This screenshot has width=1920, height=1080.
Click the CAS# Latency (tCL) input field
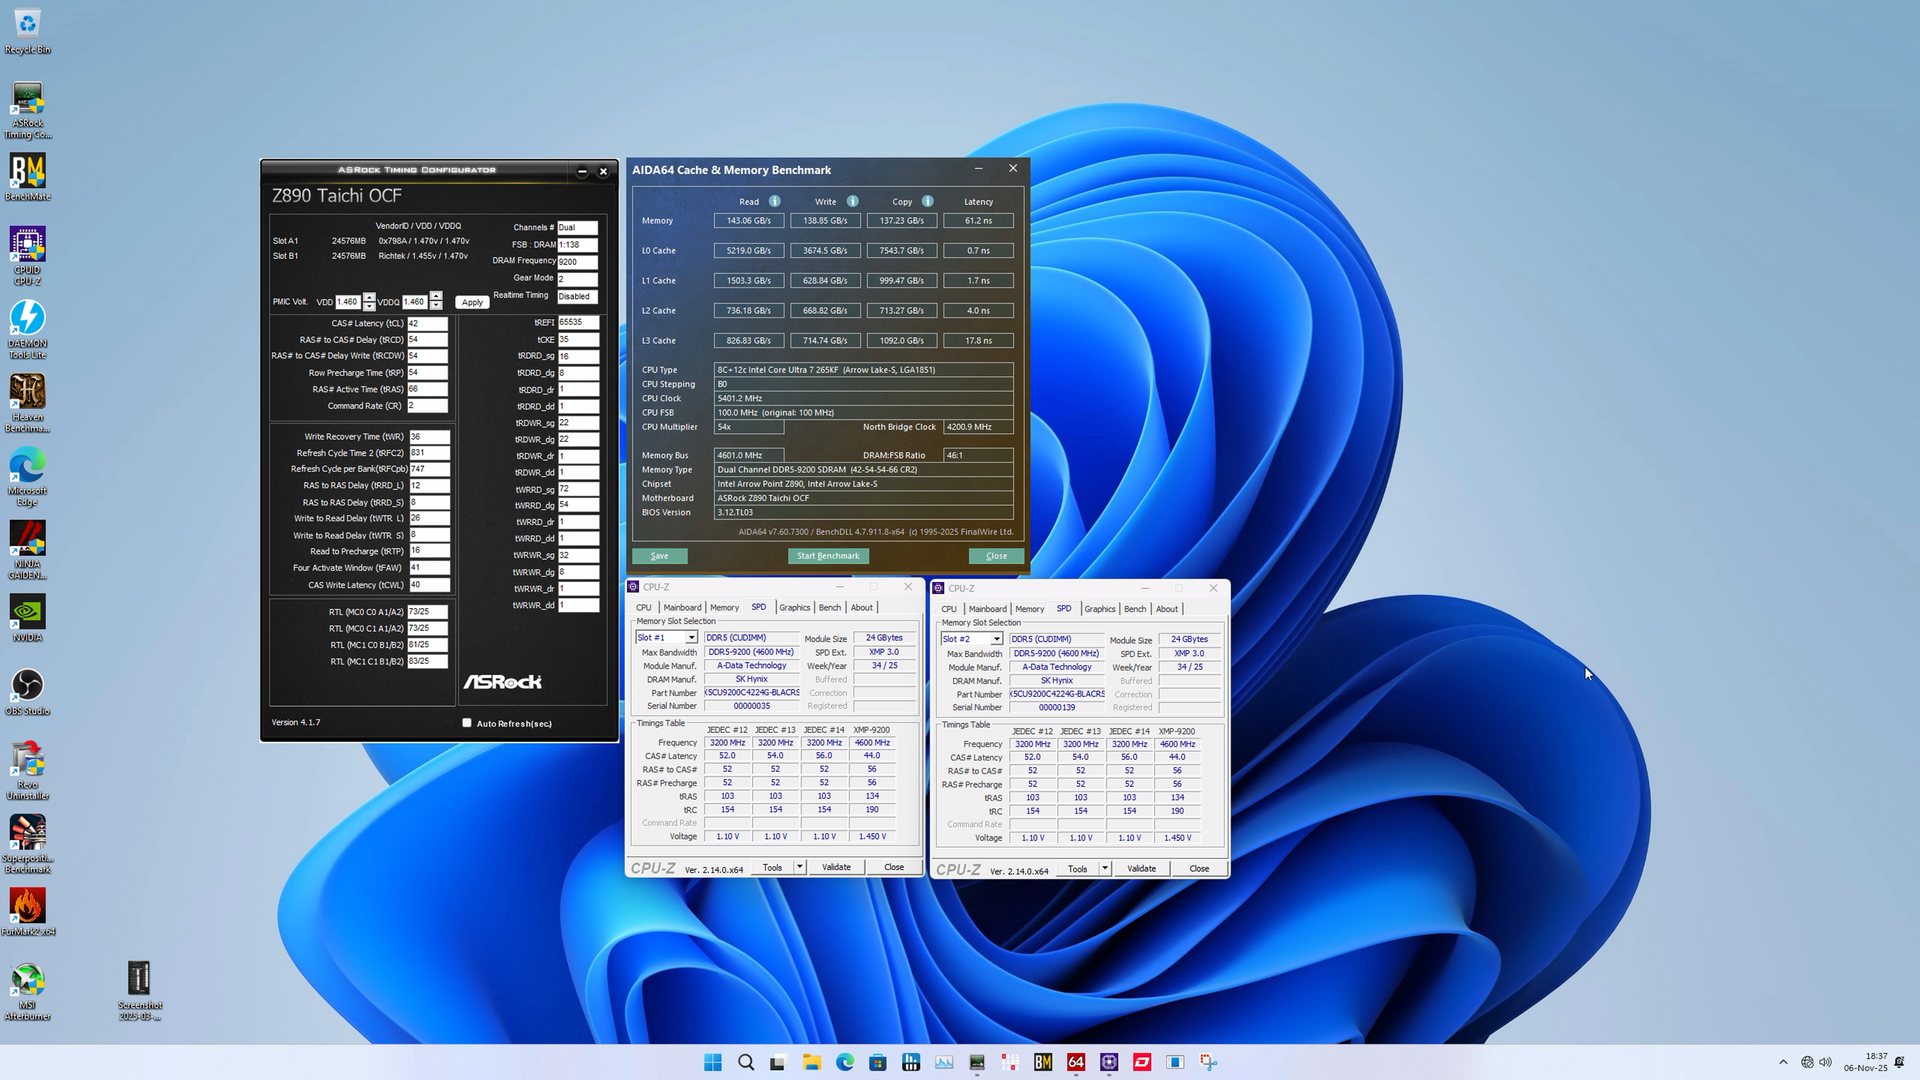coord(427,323)
